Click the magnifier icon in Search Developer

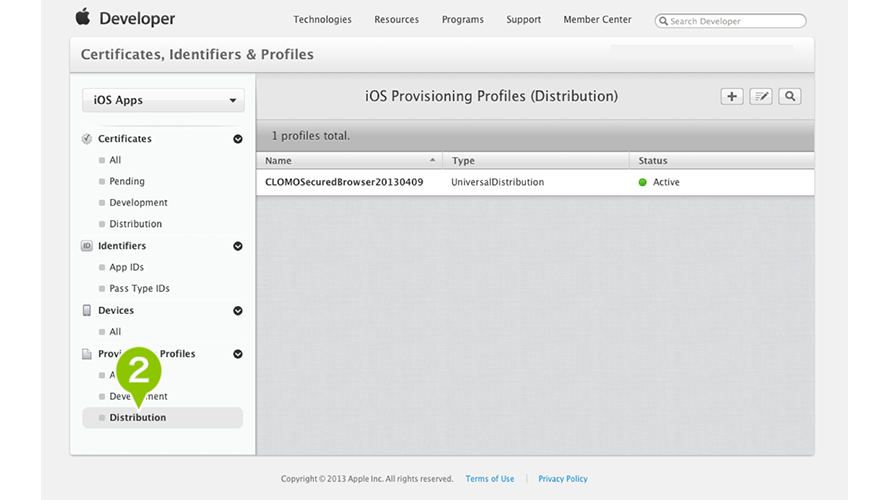(x=663, y=21)
